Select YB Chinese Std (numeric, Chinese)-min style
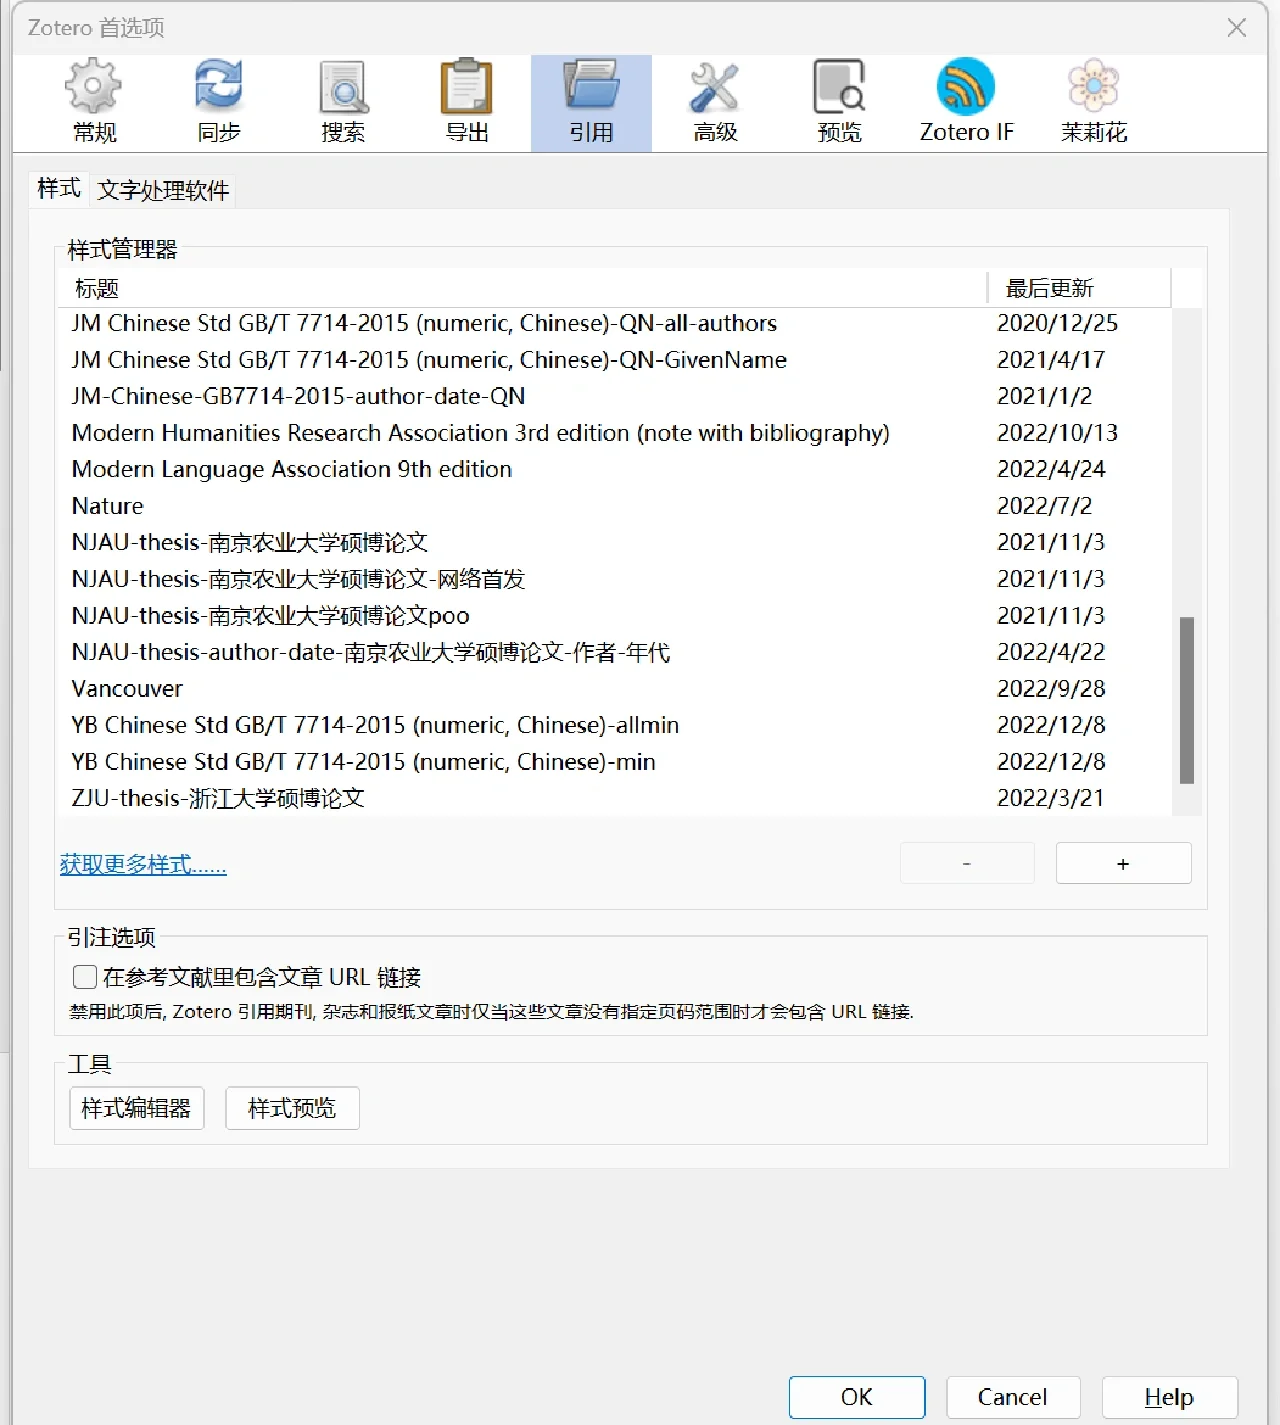This screenshot has height=1425, width=1280. click(x=614, y=762)
